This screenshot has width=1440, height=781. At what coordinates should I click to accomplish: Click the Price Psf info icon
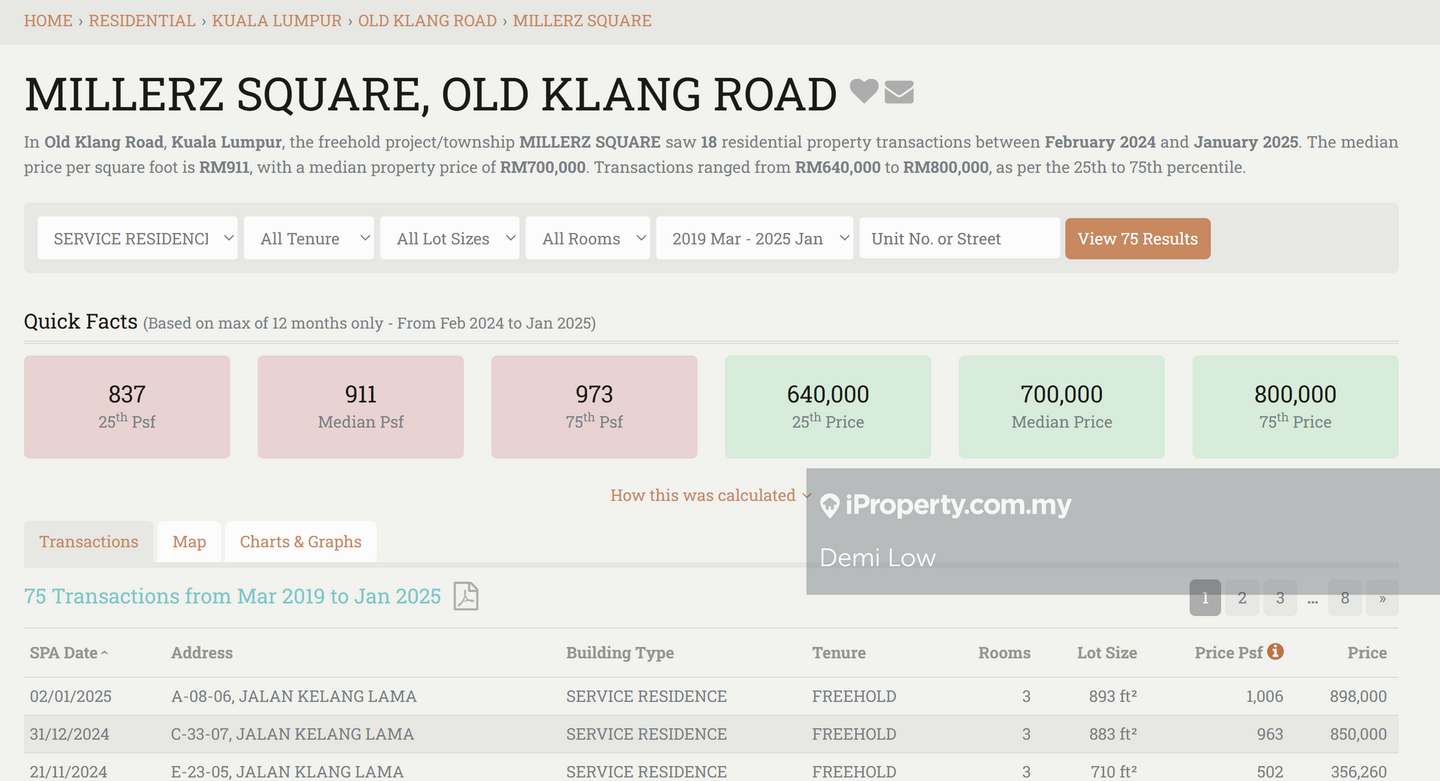click(x=1275, y=651)
